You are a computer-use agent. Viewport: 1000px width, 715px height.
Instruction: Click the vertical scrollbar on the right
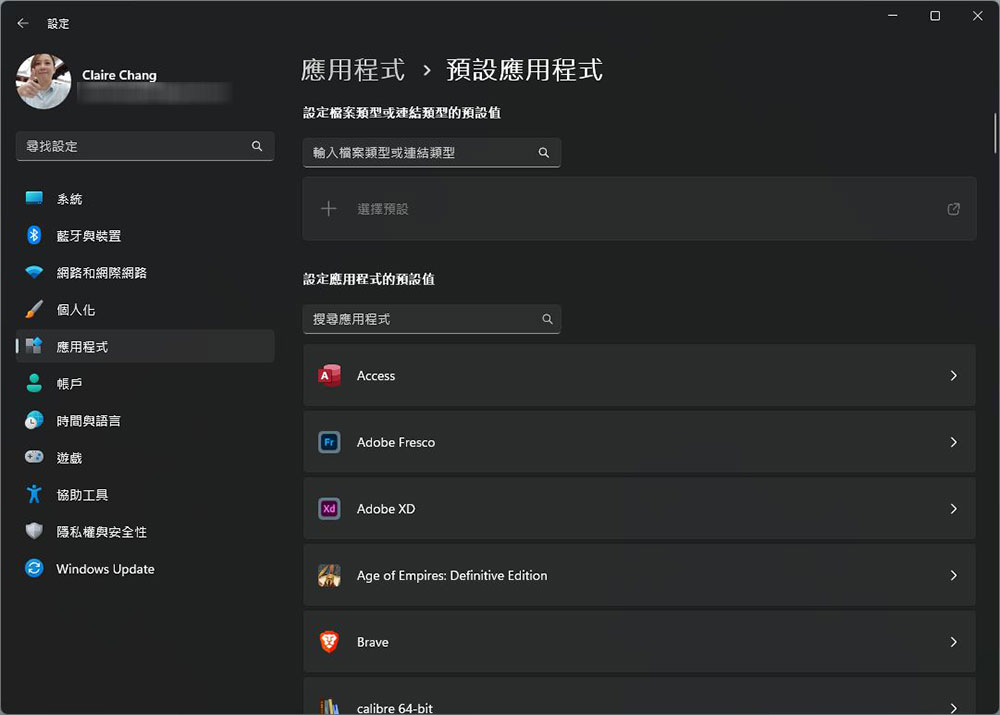pyautogui.click(x=995, y=133)
